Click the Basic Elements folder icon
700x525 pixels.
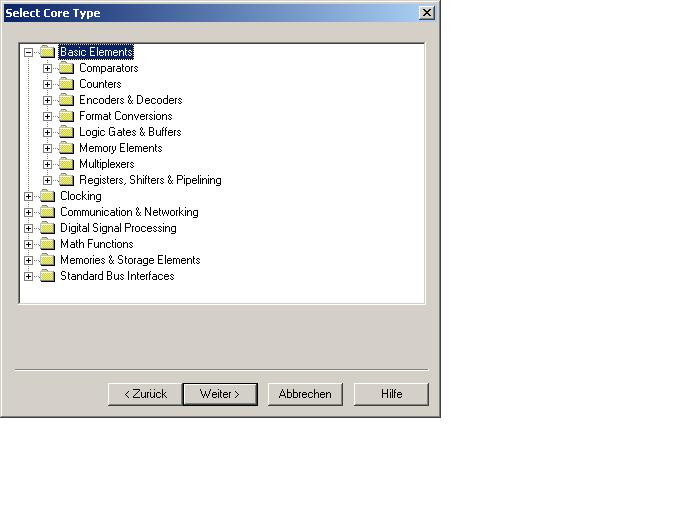click(47, 52)
